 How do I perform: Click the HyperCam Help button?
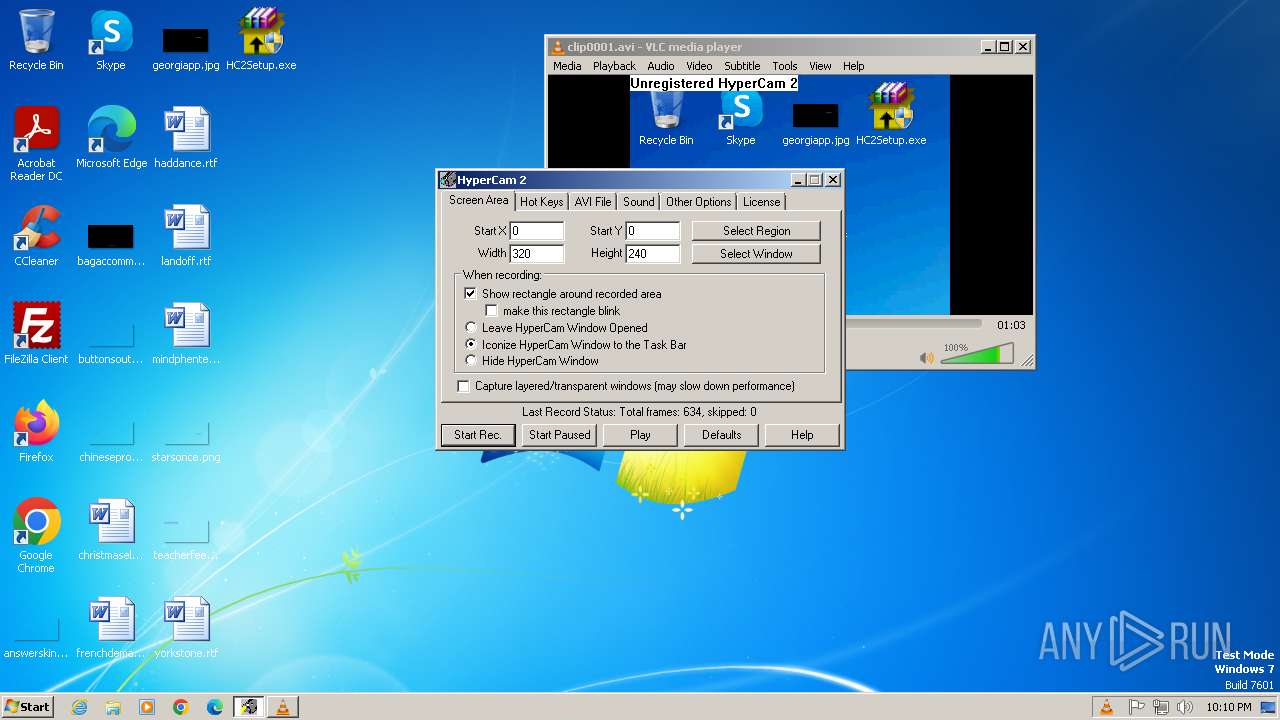click(x=802, y=435)
